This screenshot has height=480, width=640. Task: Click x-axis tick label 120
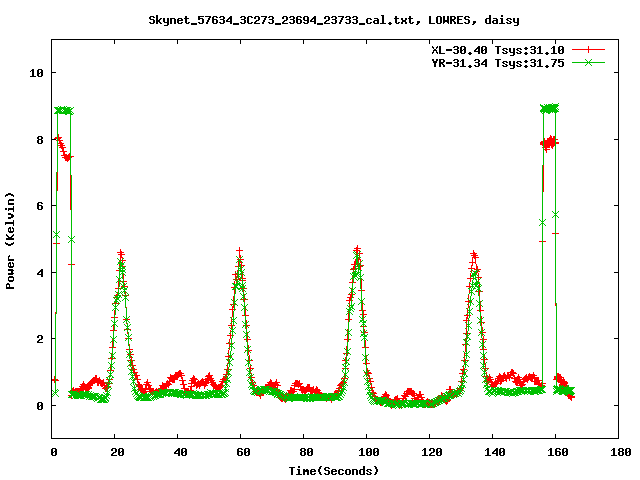point(432,452)
